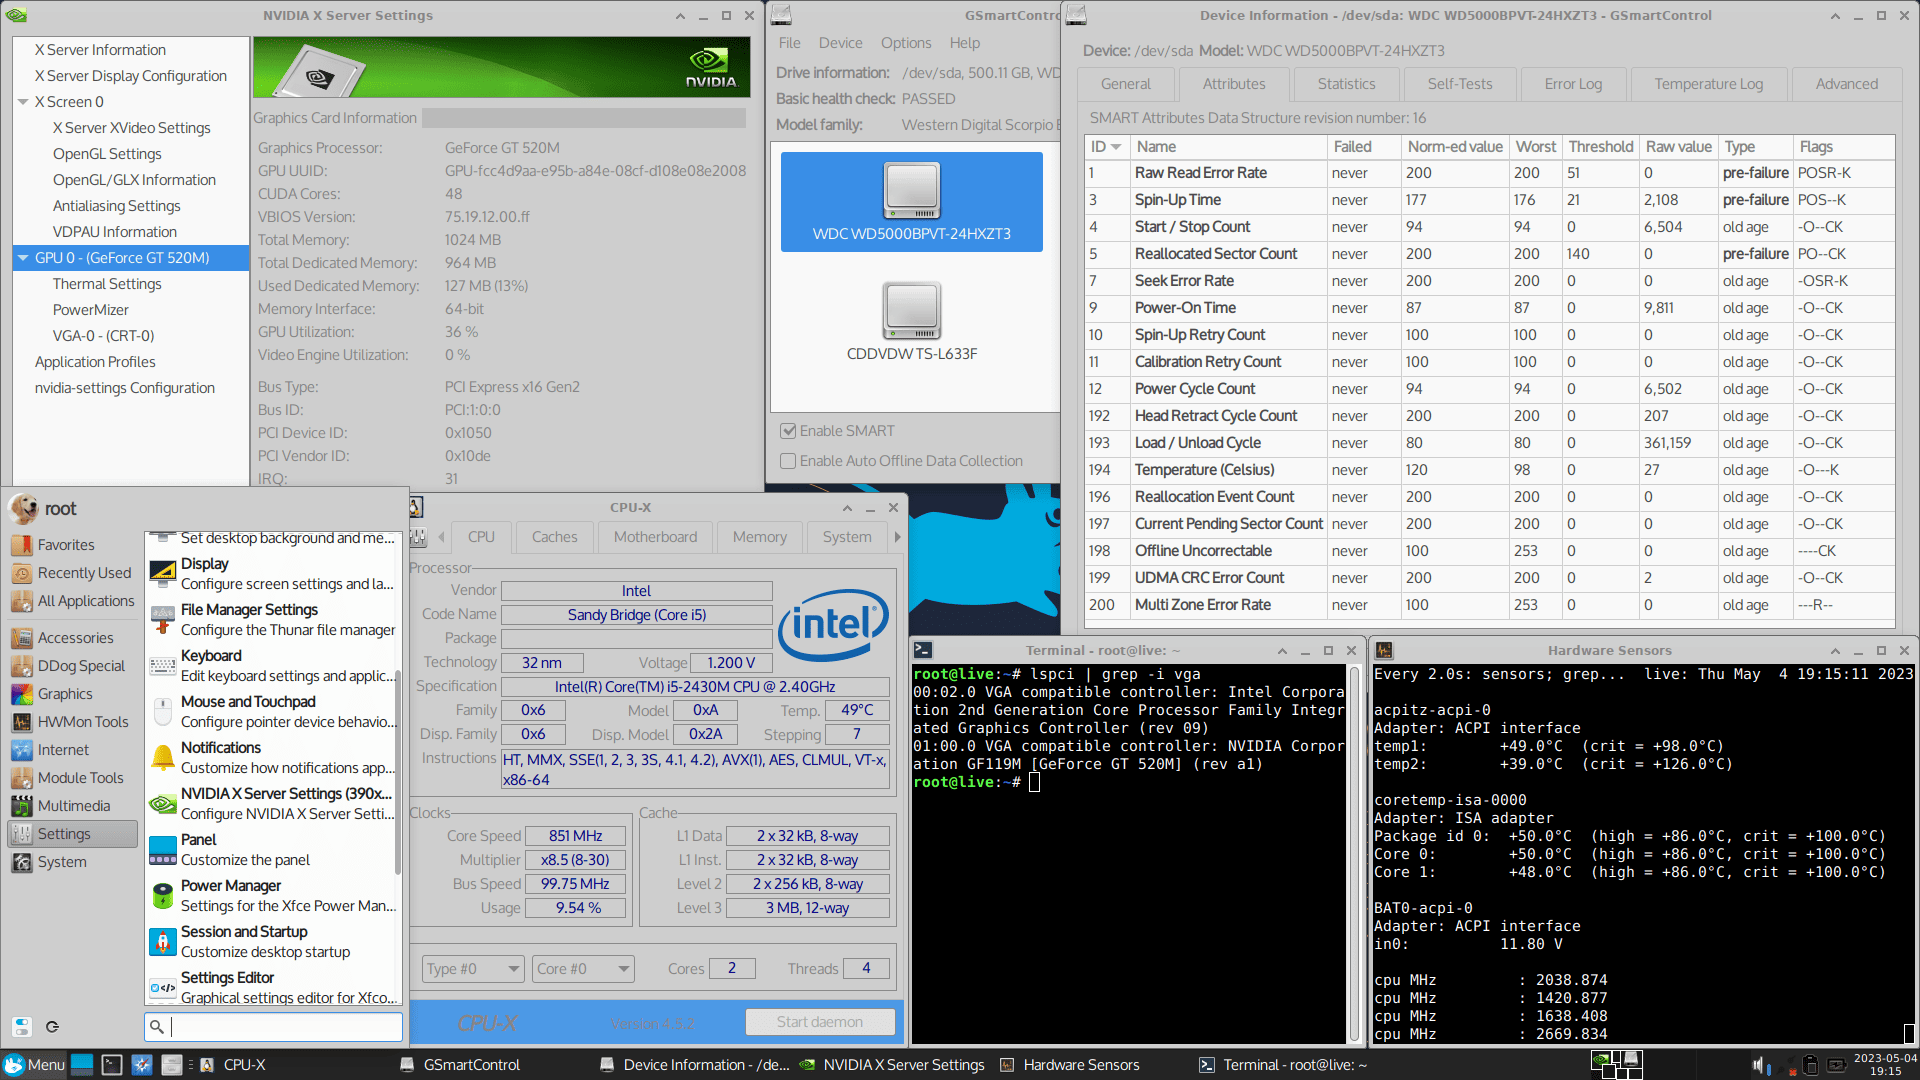This screenshot has width=1920, height=1080.
Task: Open the System category in menu
Action: click(72, 862)
